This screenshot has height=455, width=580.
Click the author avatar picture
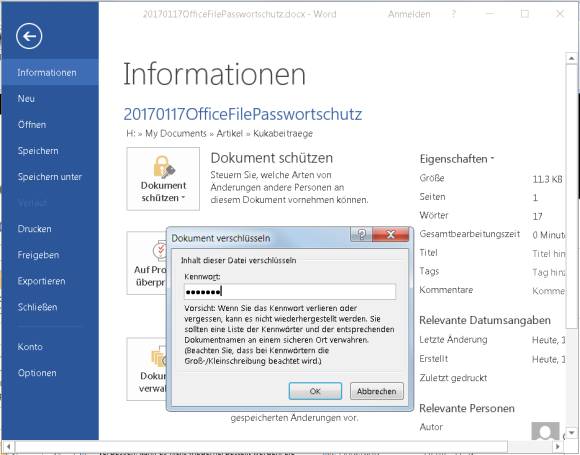point(545,431)
